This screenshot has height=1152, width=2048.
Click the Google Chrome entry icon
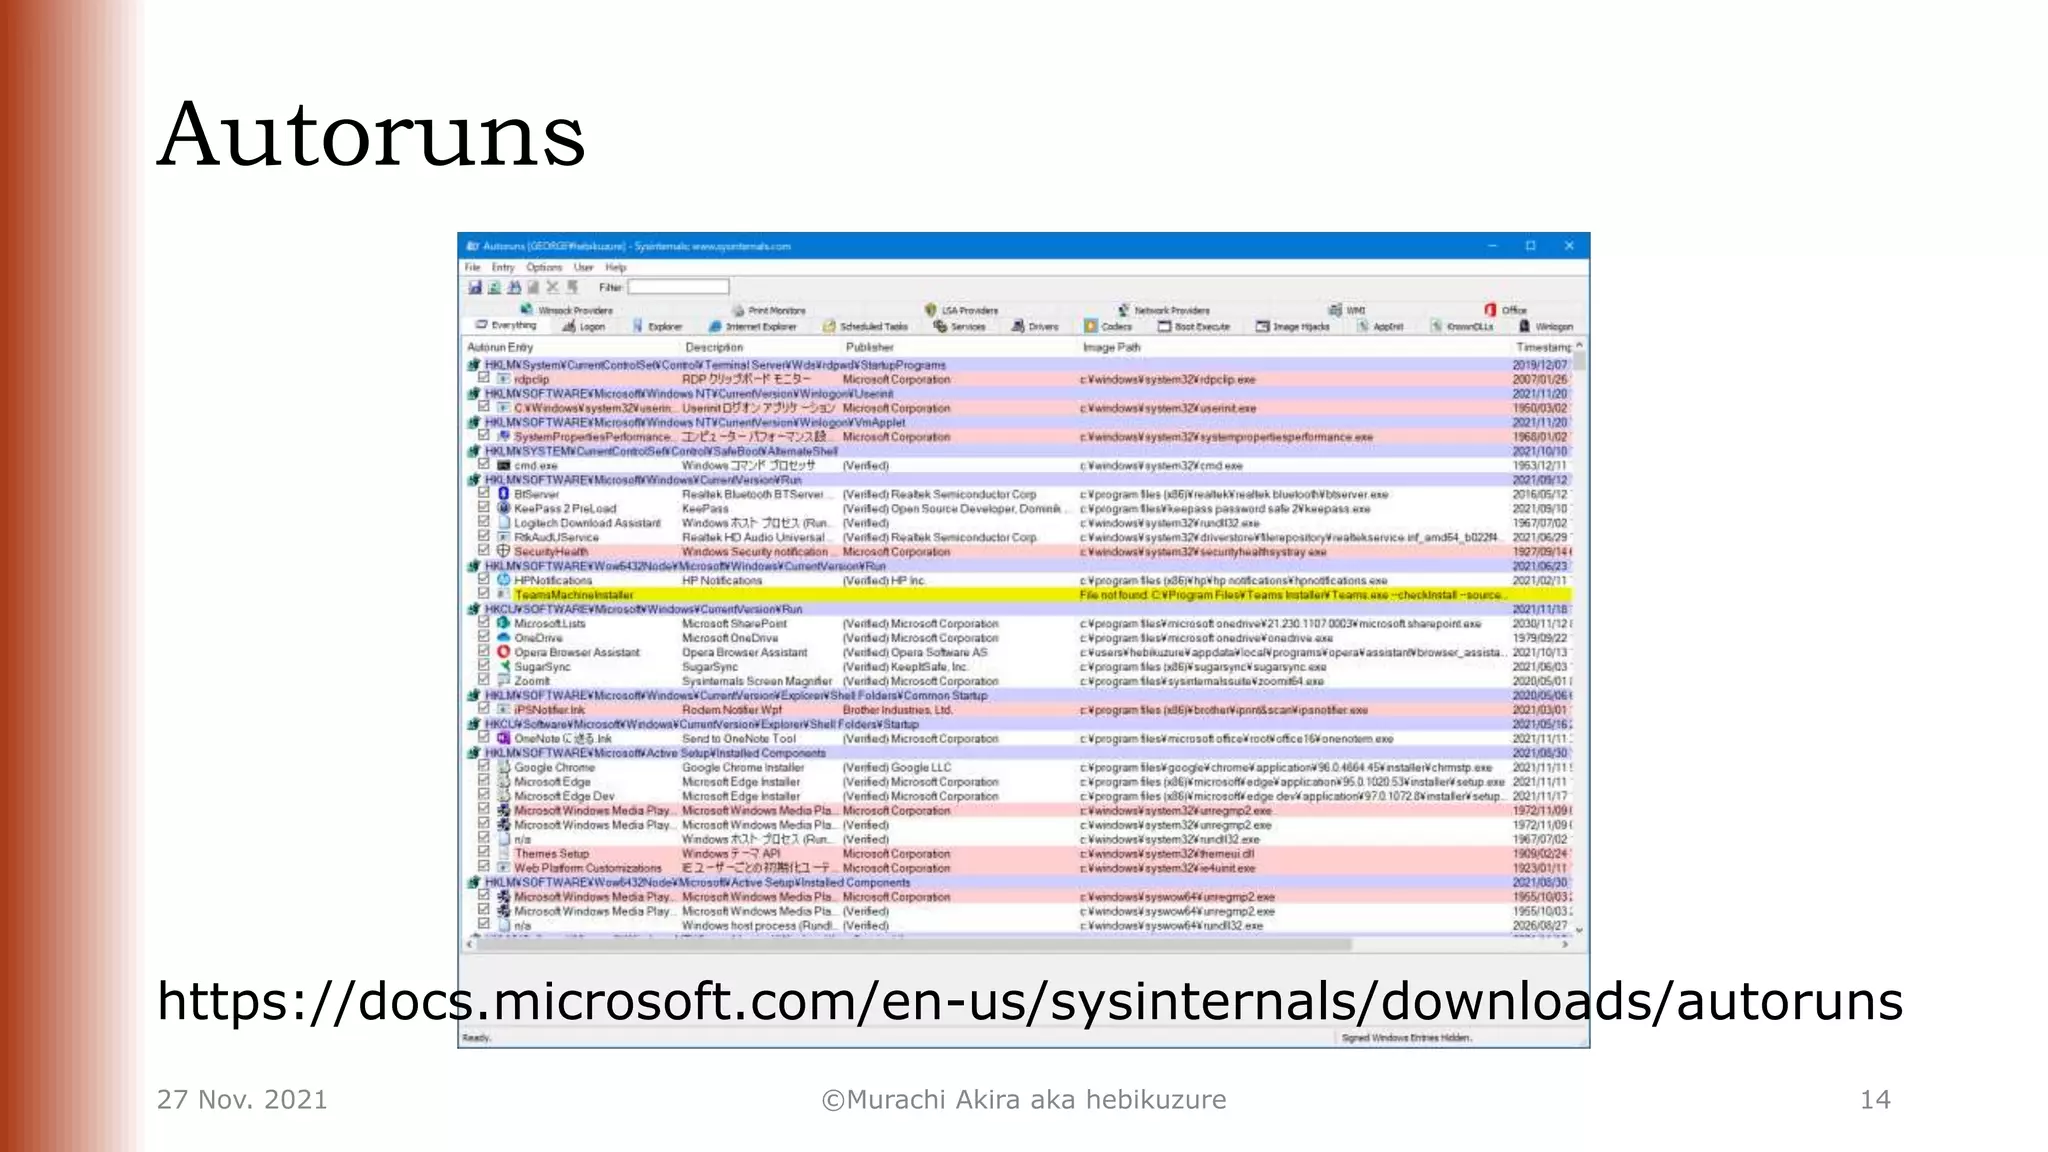(x=504, y=767)
